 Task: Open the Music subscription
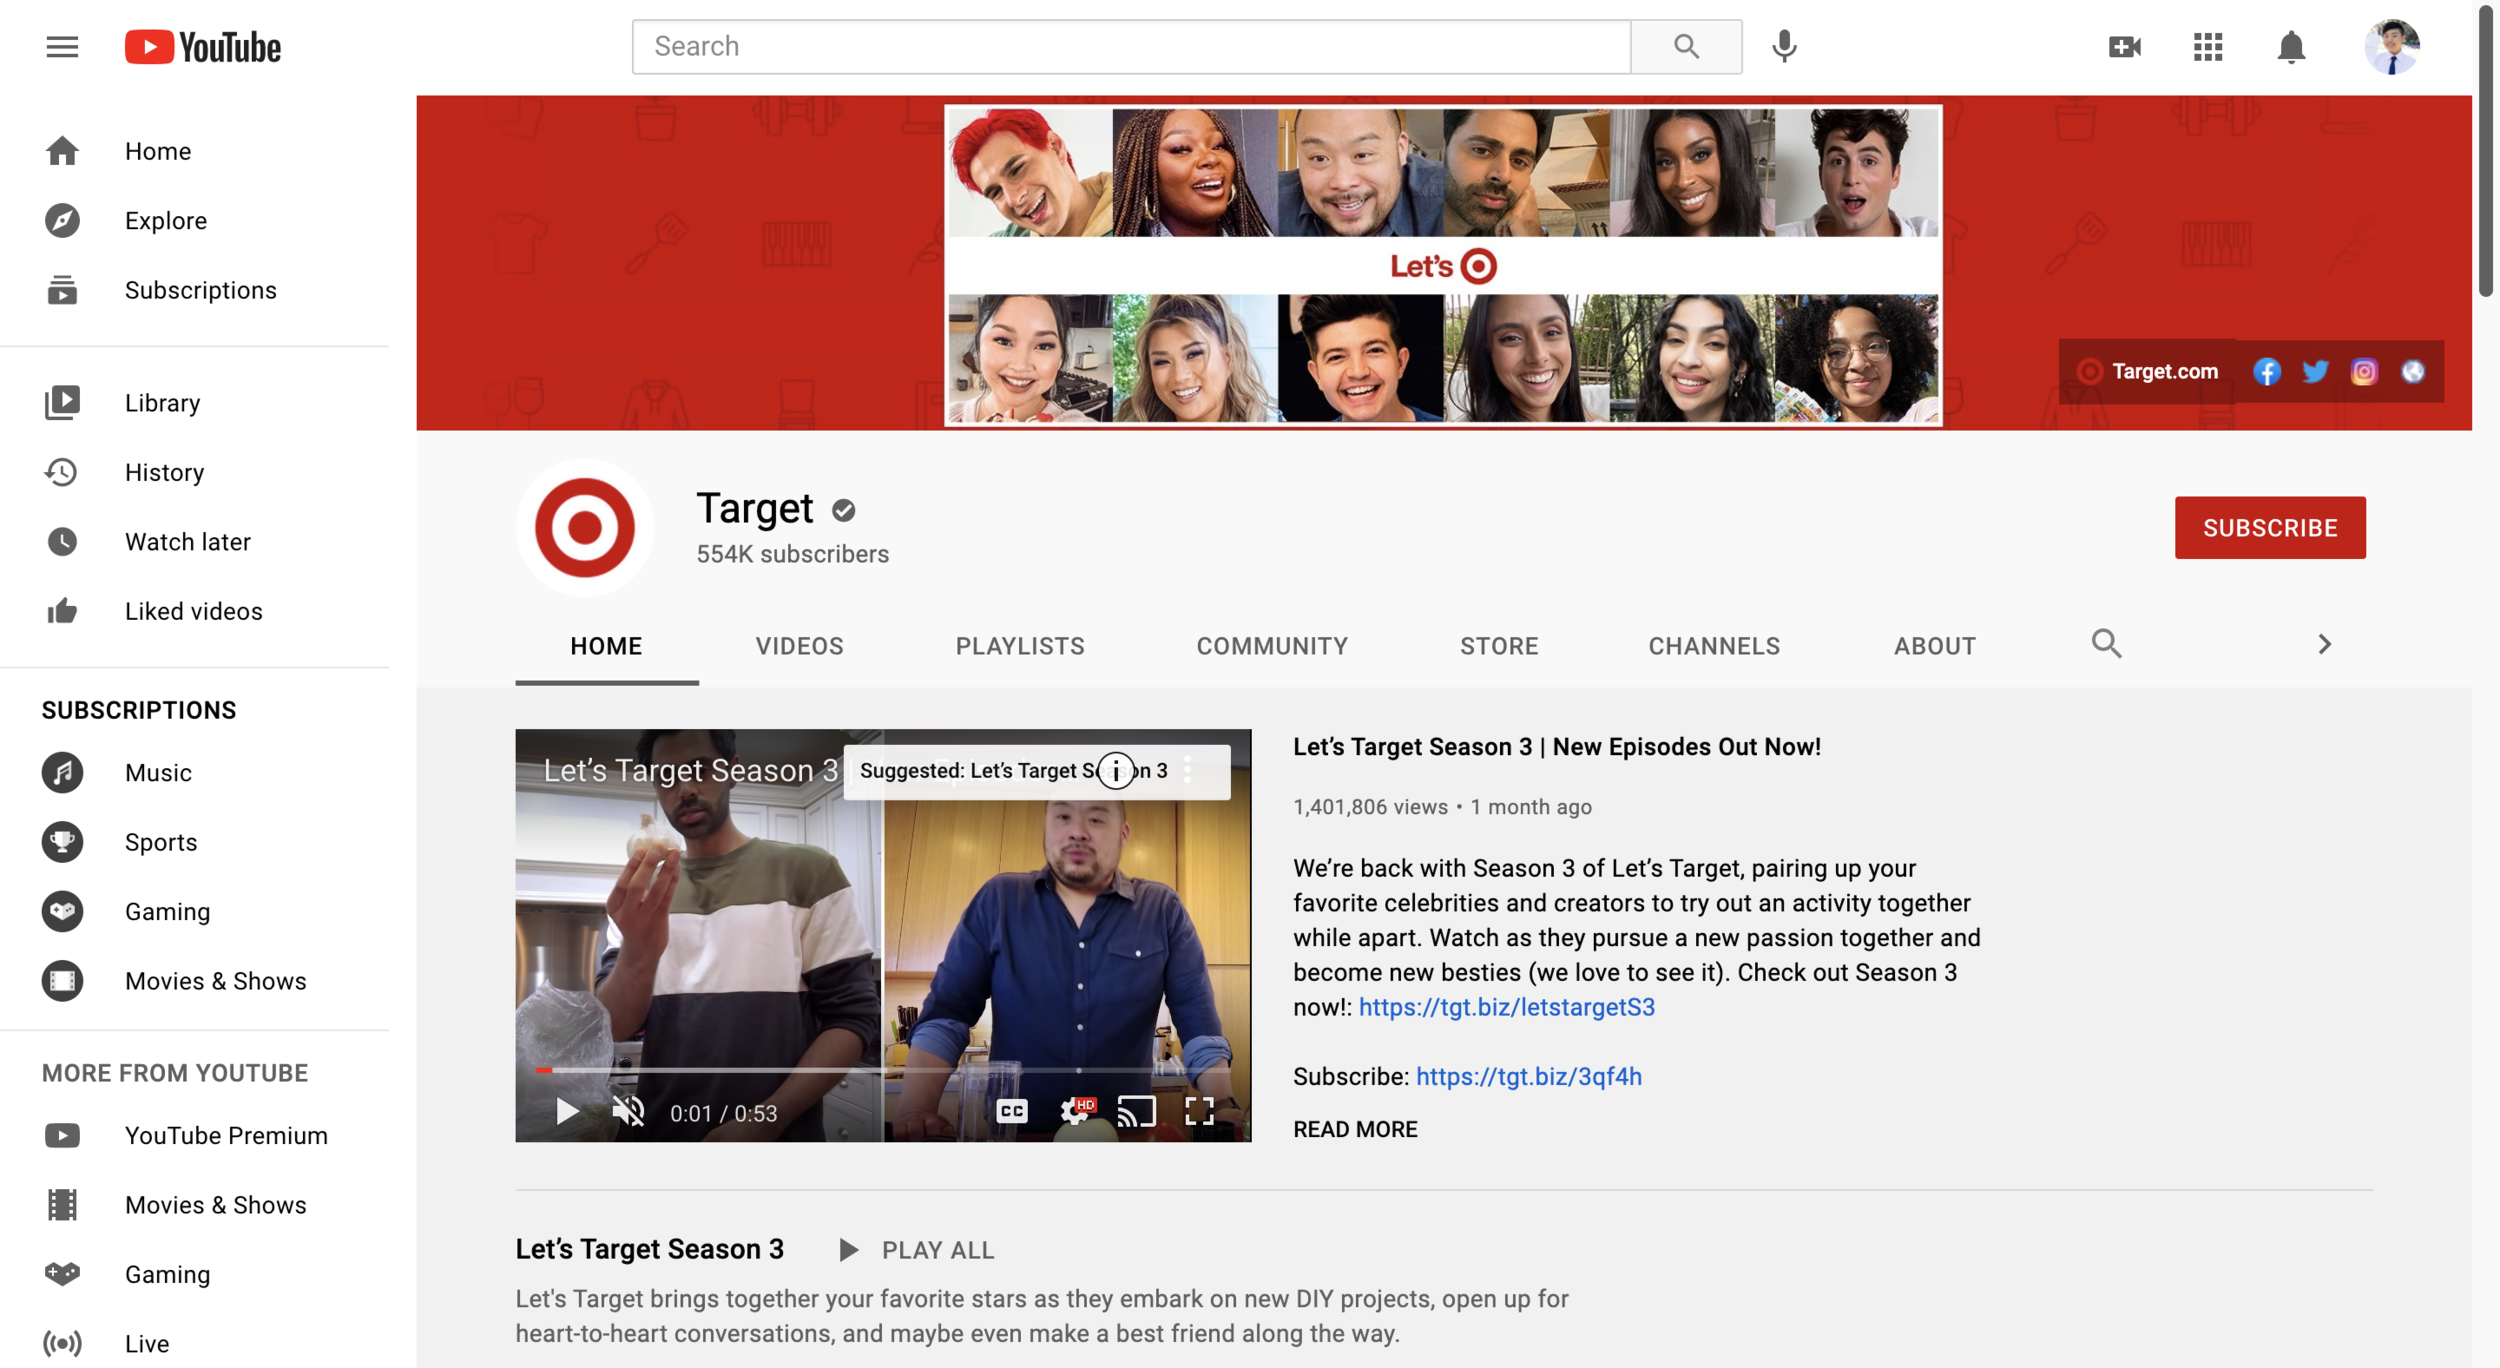(x=195, y=773)
